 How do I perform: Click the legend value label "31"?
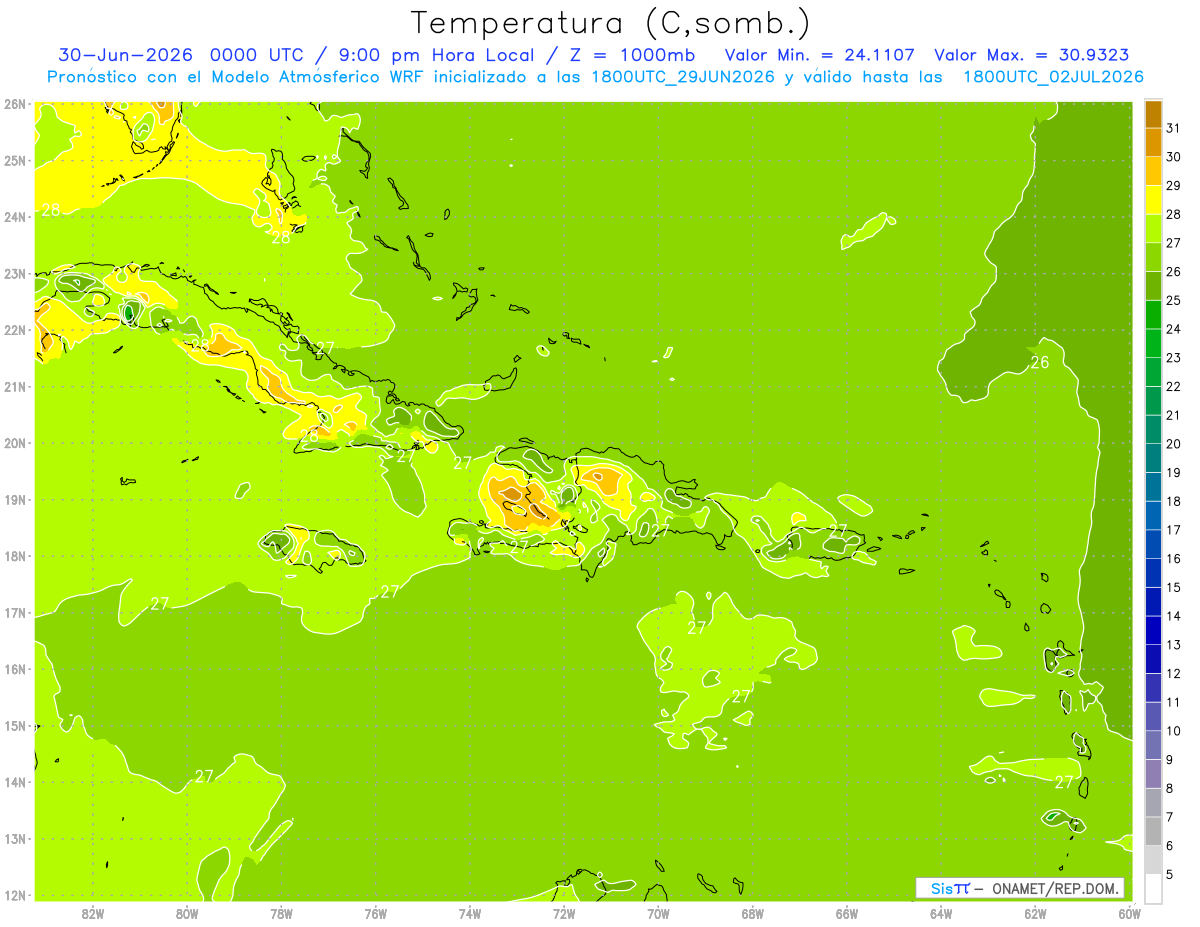1173,128
